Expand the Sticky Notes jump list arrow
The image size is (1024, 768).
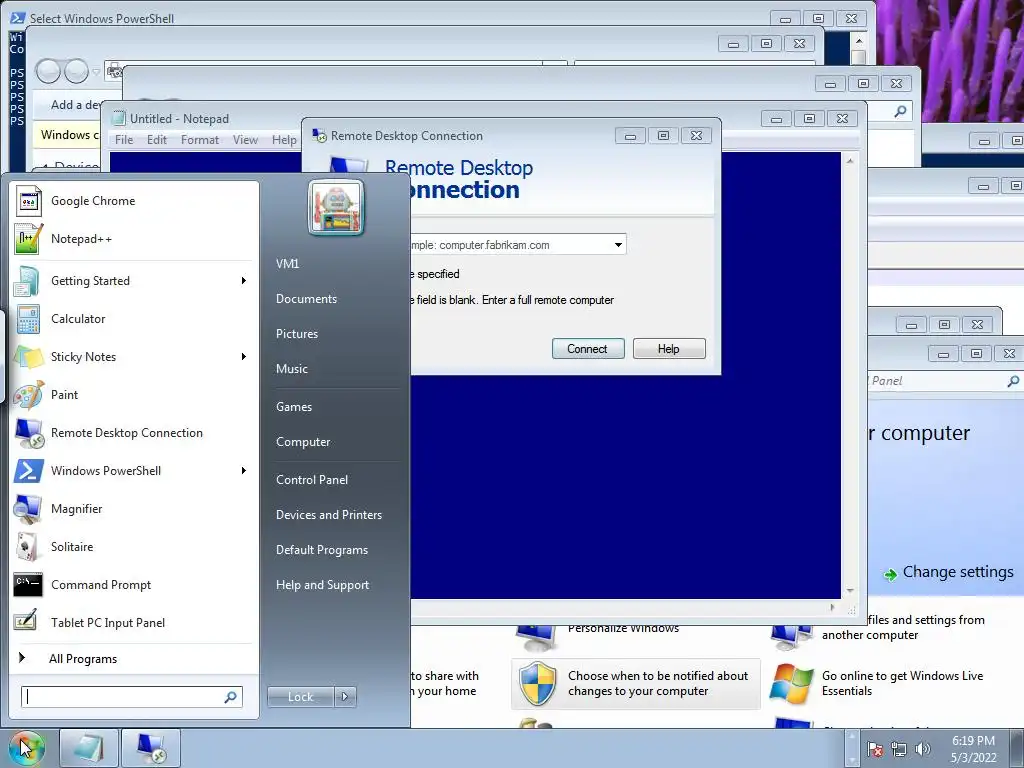244,357
